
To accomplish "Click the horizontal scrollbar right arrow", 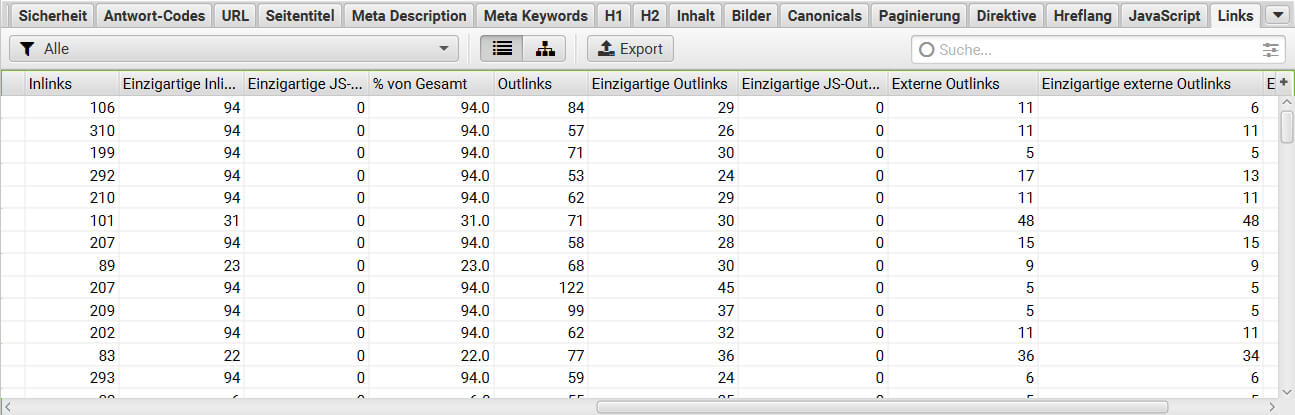I will pyautogui.click(x=1272, y=407).
